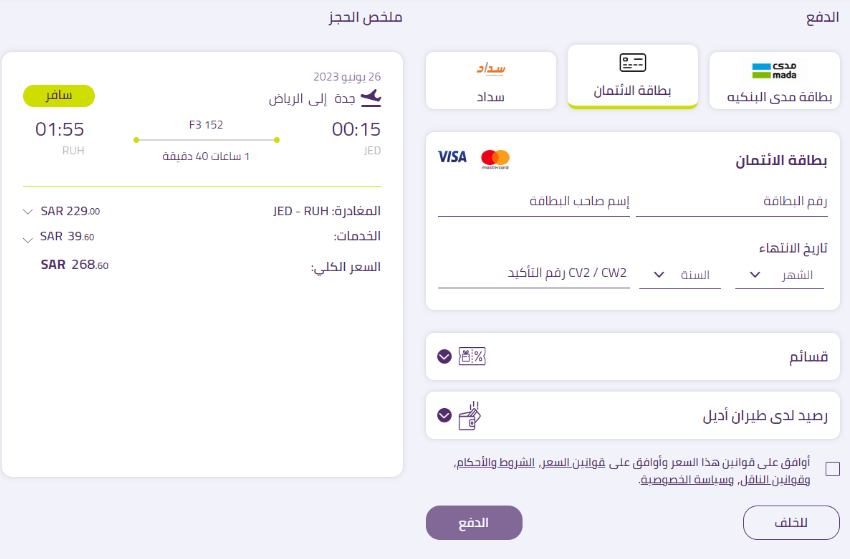Viewport: 850px width, 559px height.
Task: Click the back (للخلف) button
Action: click(x=791, y=523)
